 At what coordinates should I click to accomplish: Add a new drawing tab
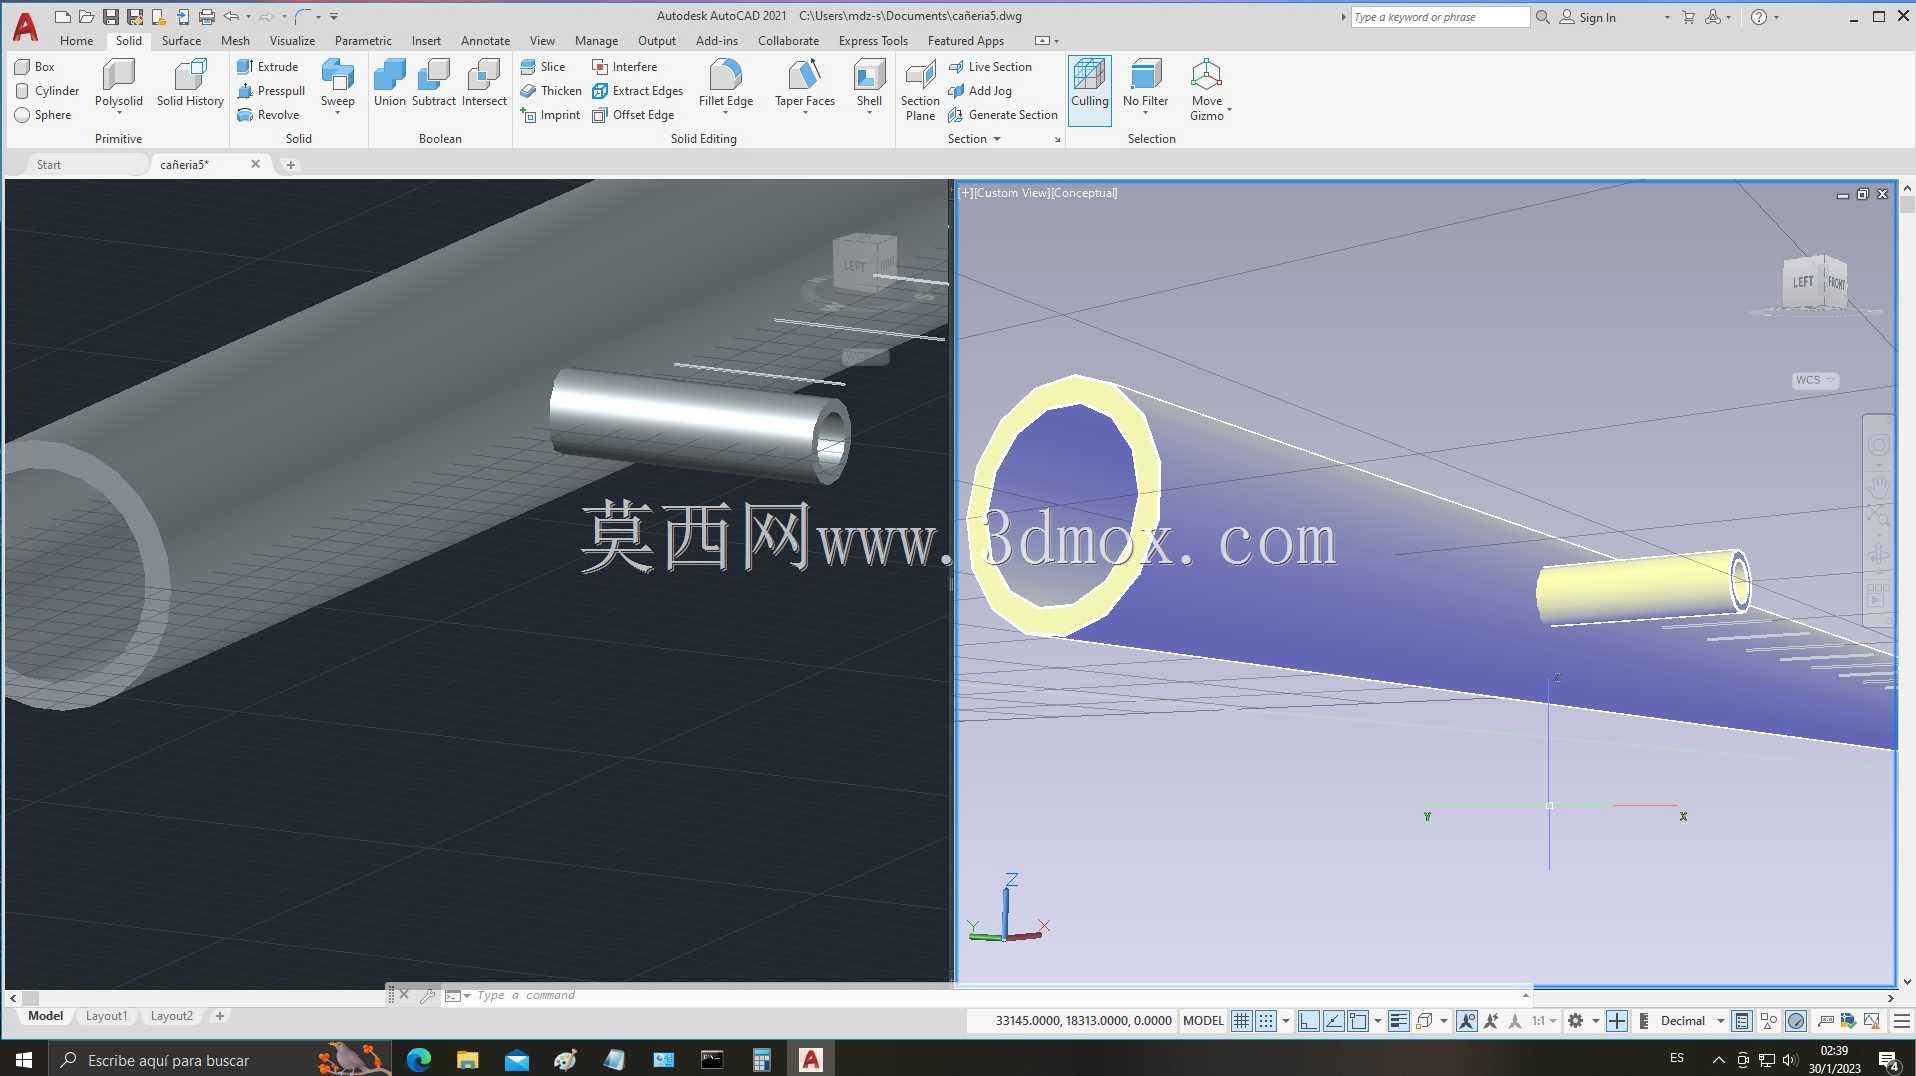coord(291,165)
